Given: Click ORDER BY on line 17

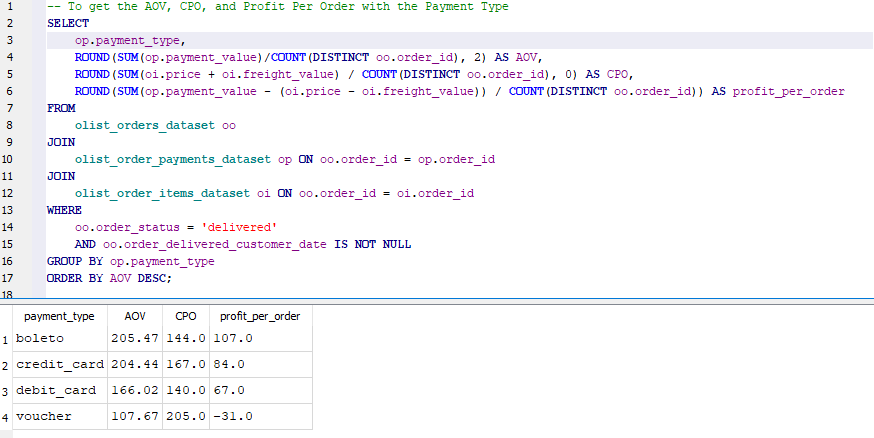Looking at the screenshot, I should (x=75, y=278).
